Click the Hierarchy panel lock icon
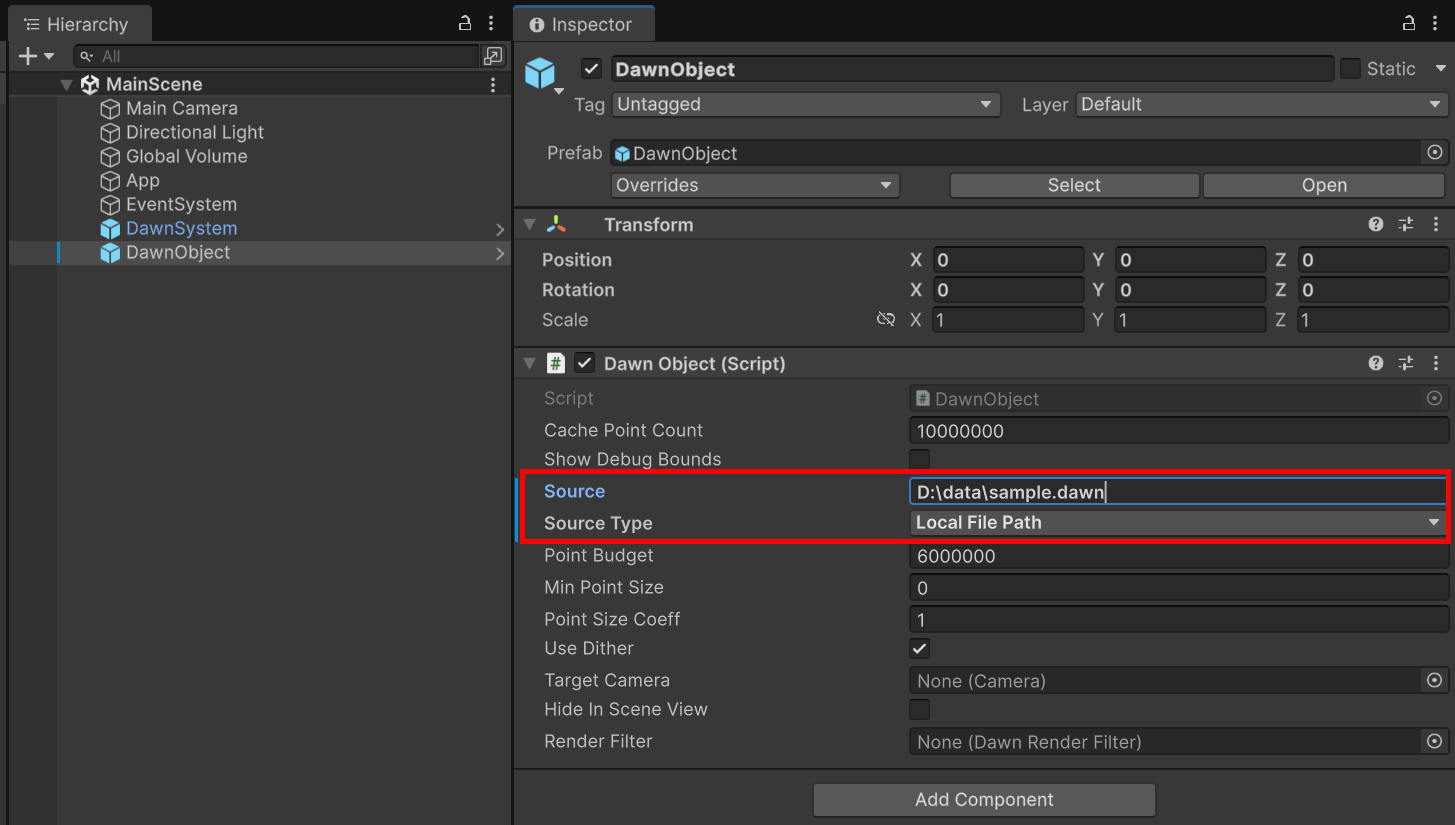Viewport: 1455px width, 825px height. (x=465, y=23)
